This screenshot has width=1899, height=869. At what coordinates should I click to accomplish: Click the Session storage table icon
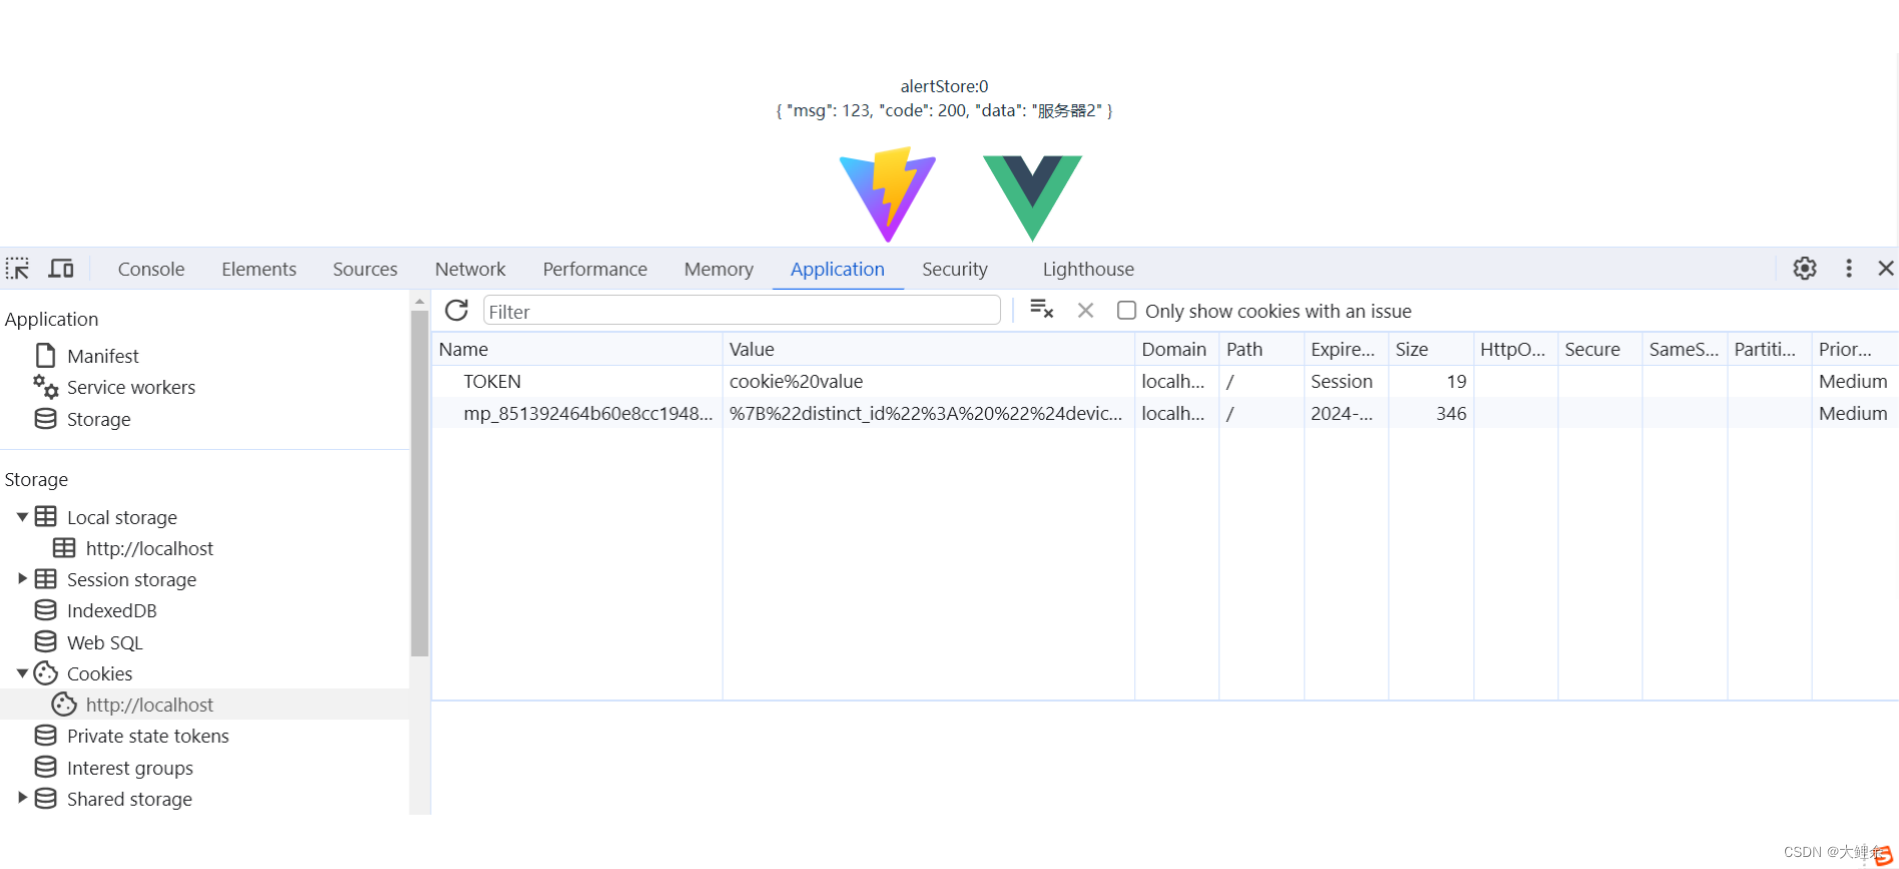pos(45,578)
